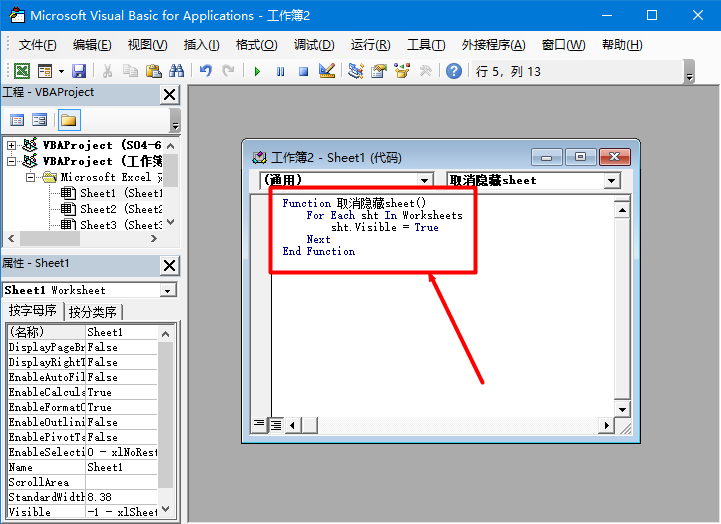This screenshot has height=524, width=721.
Task: Click the properties list scrollbar down arrow
Action: tap(166, 509)
